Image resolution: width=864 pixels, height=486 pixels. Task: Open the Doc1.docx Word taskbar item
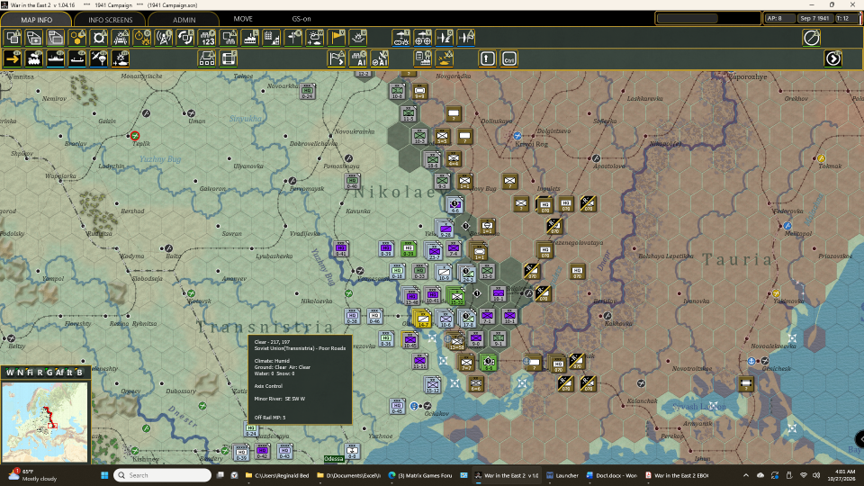click(611, 475)
